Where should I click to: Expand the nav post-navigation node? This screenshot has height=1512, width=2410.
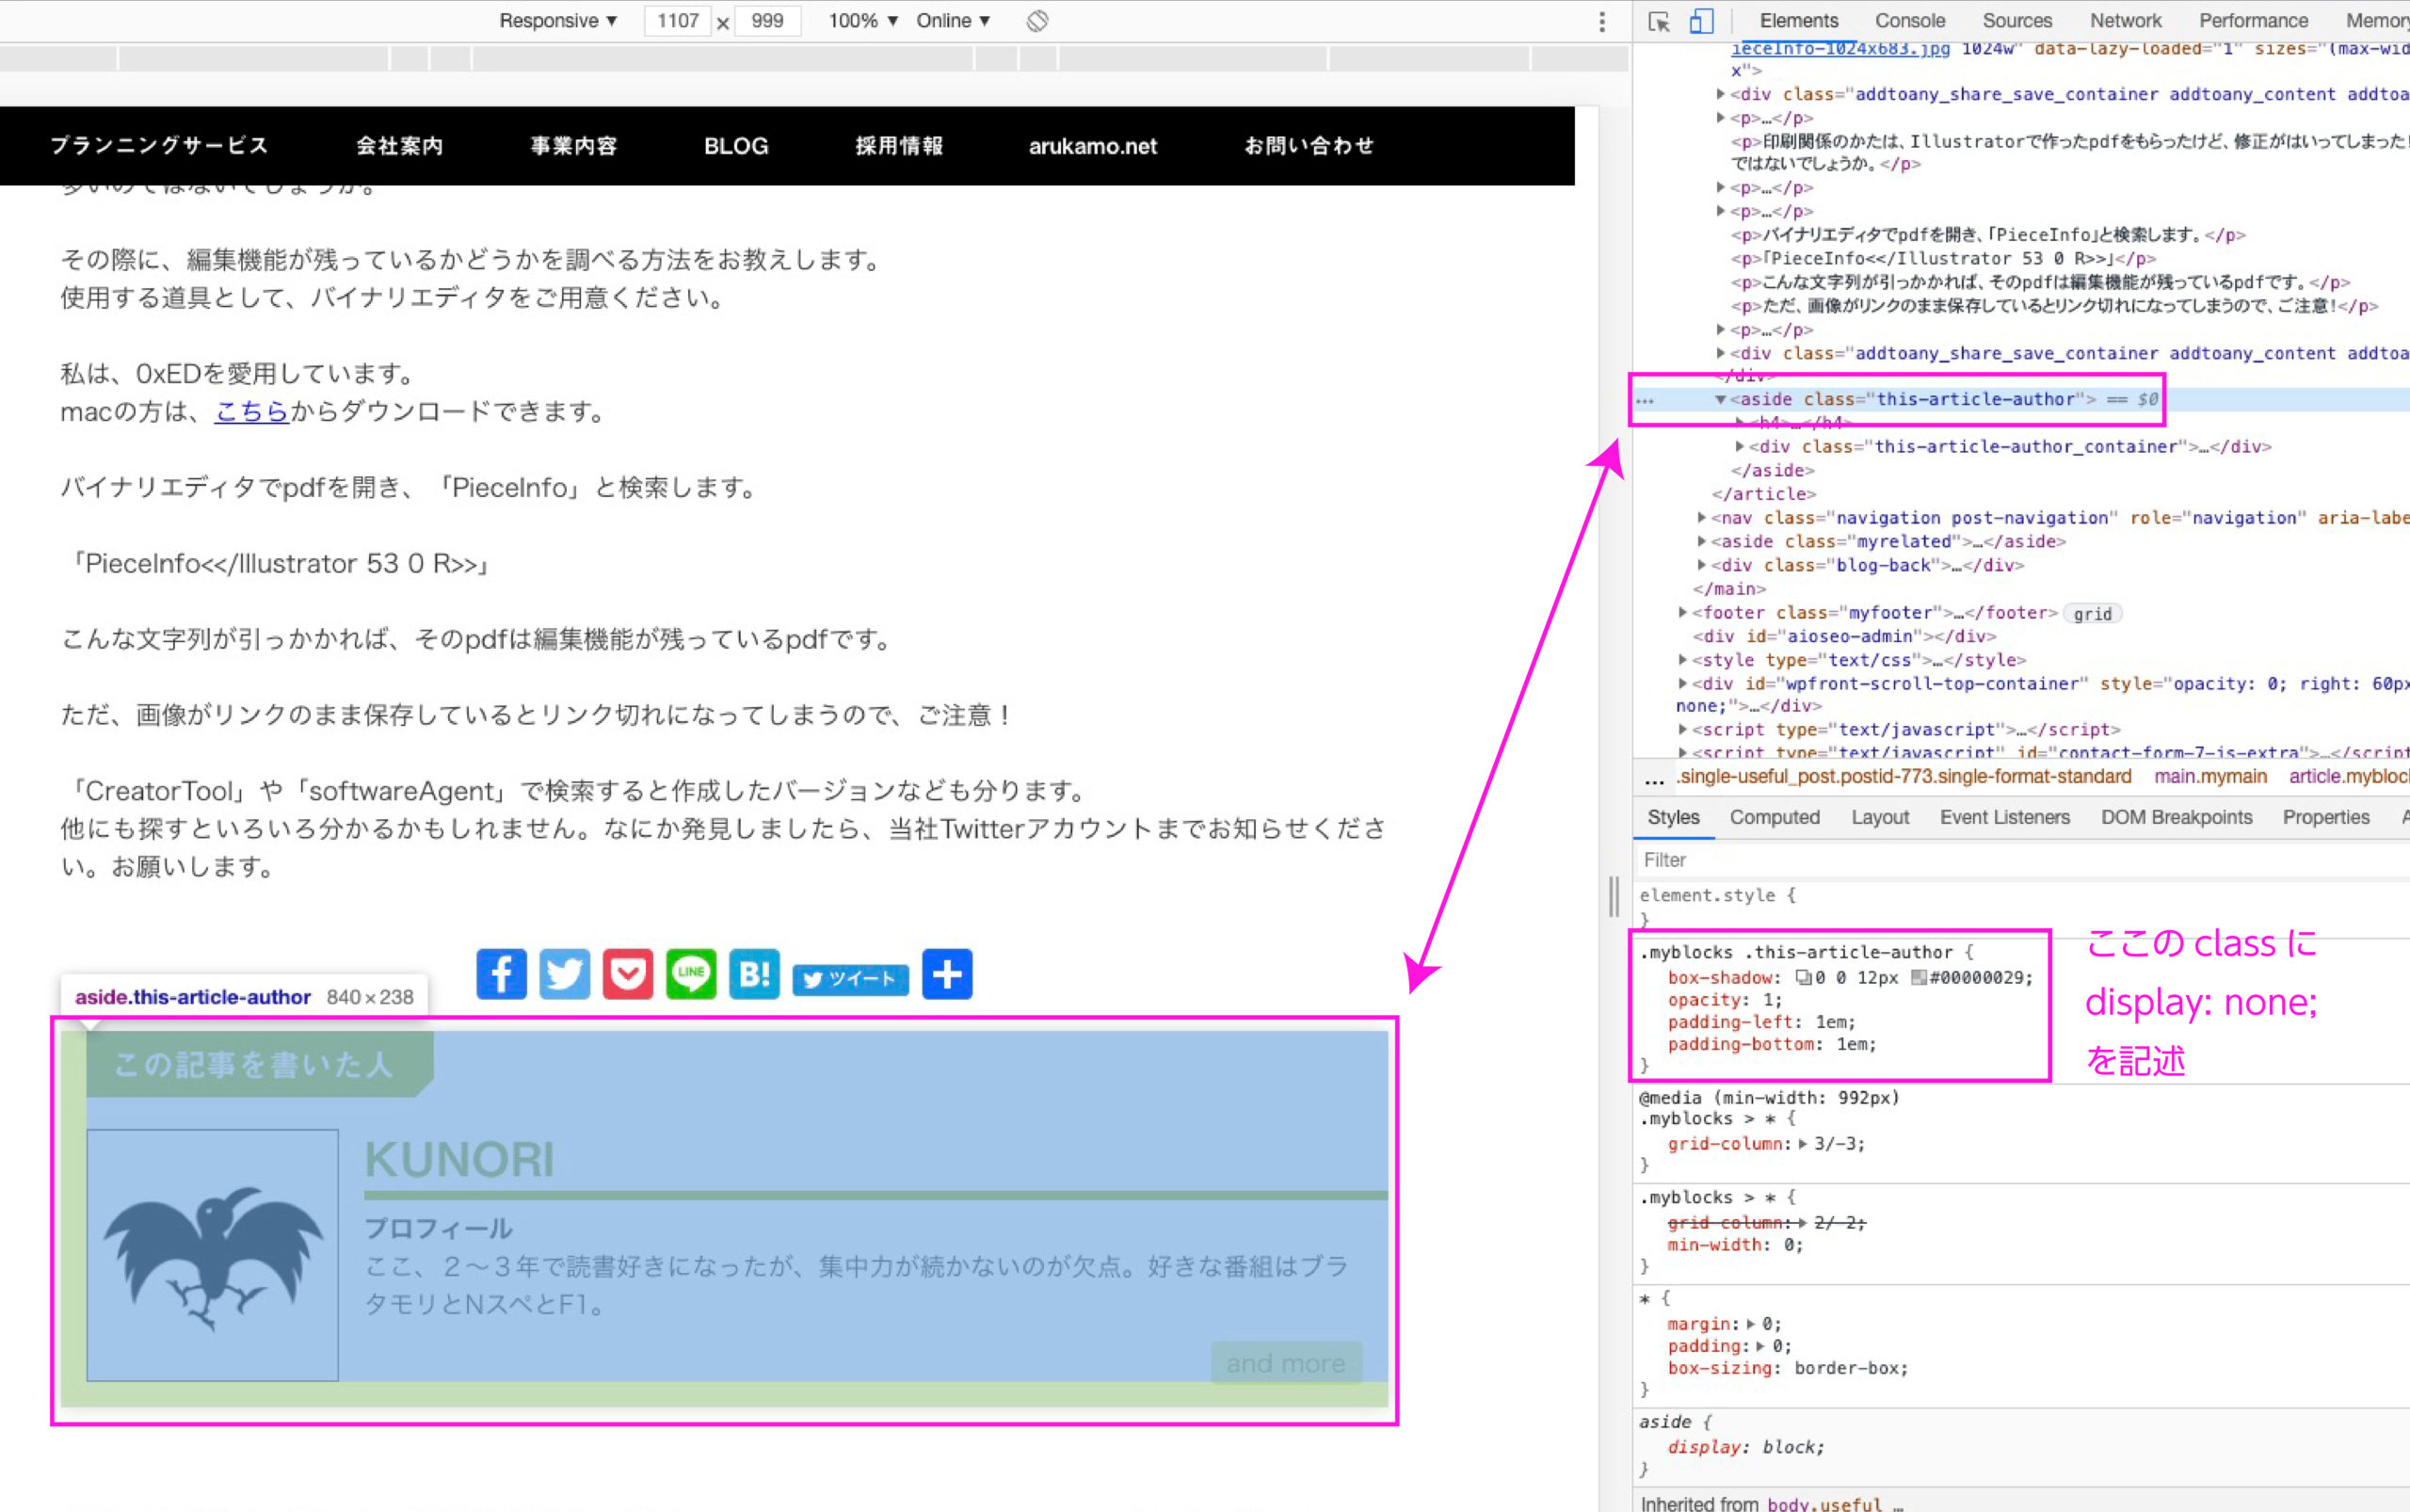(x=1702, y=518)
